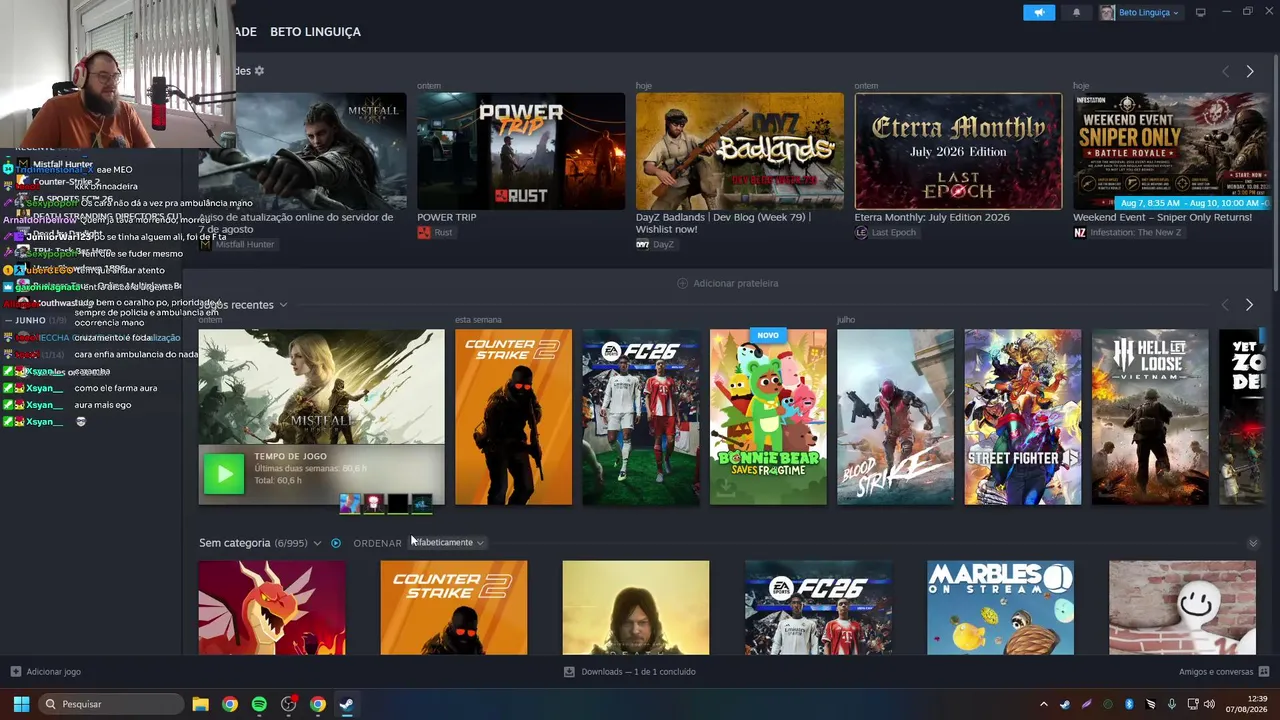Viewport: 1280px width, 720px height.
Task: Open the volume speaker tray icon
Action: tap(1209, 704)
